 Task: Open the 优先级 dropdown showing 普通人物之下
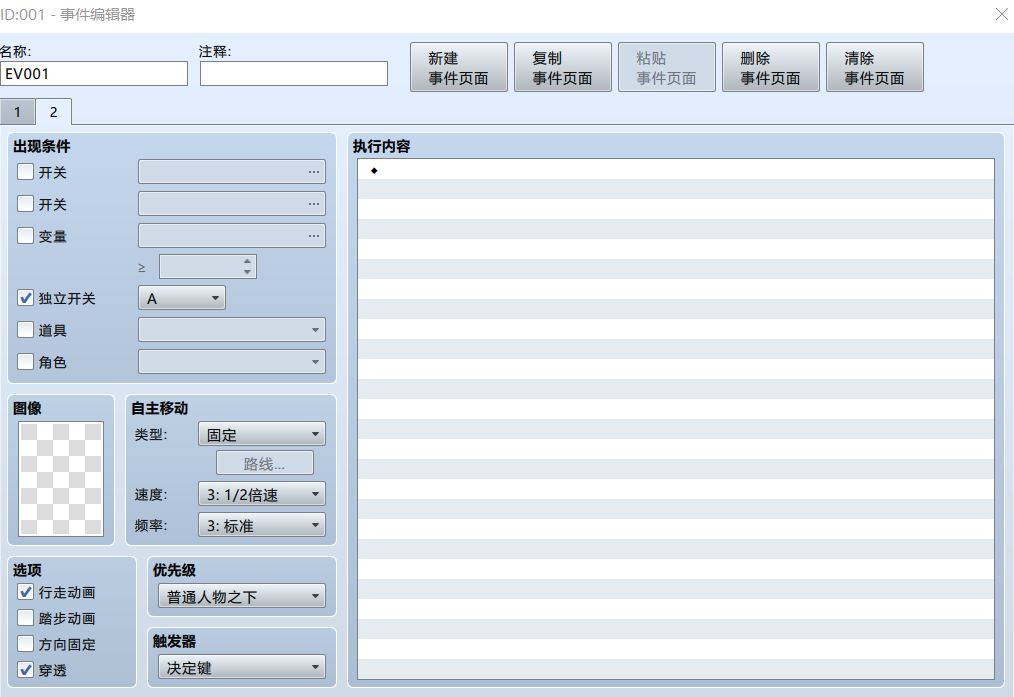[242, 596]
